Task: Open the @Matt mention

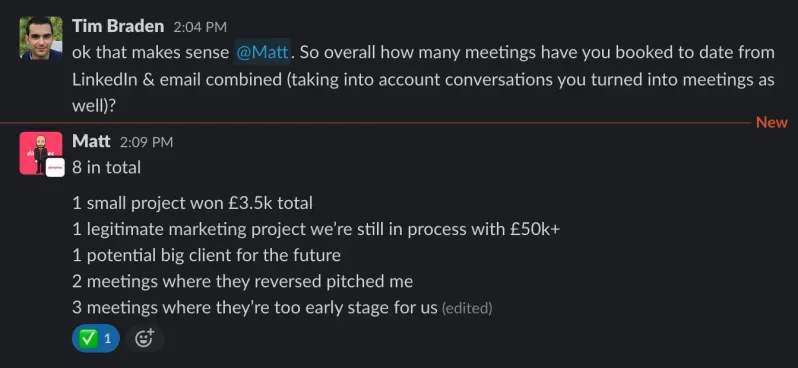Action: pos(263,53)
